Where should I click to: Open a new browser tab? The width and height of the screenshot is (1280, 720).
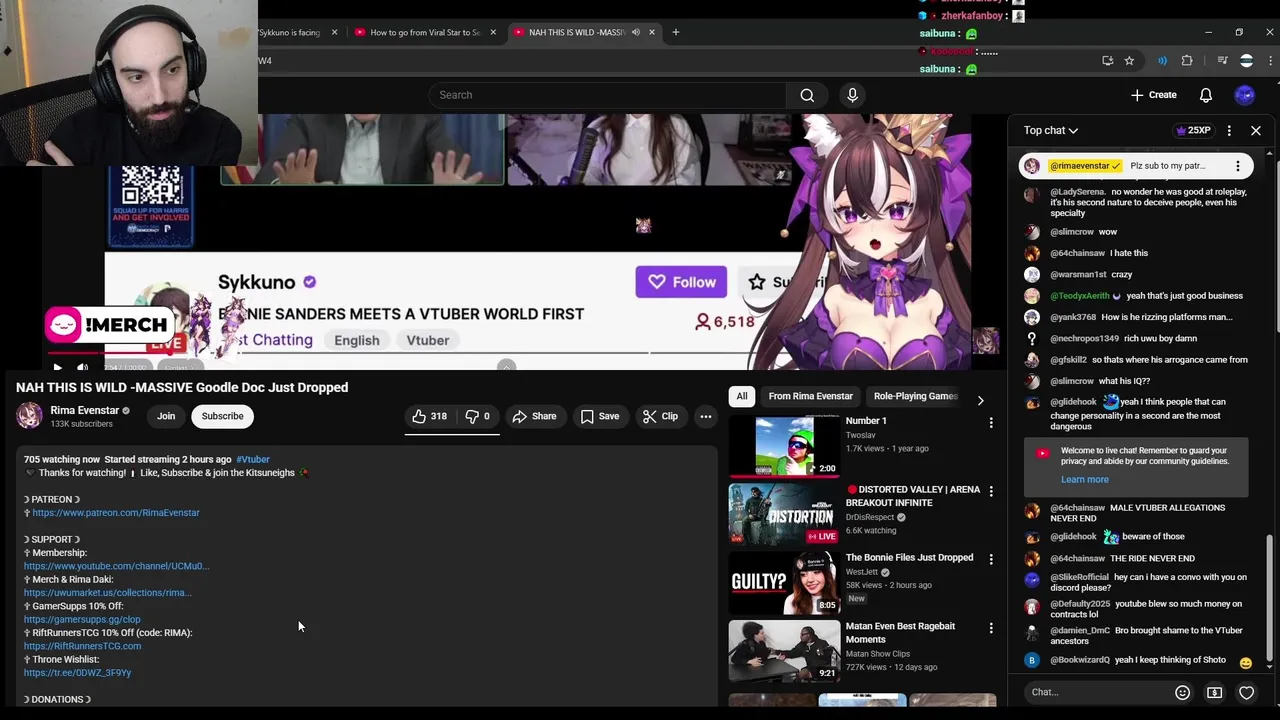675,32
